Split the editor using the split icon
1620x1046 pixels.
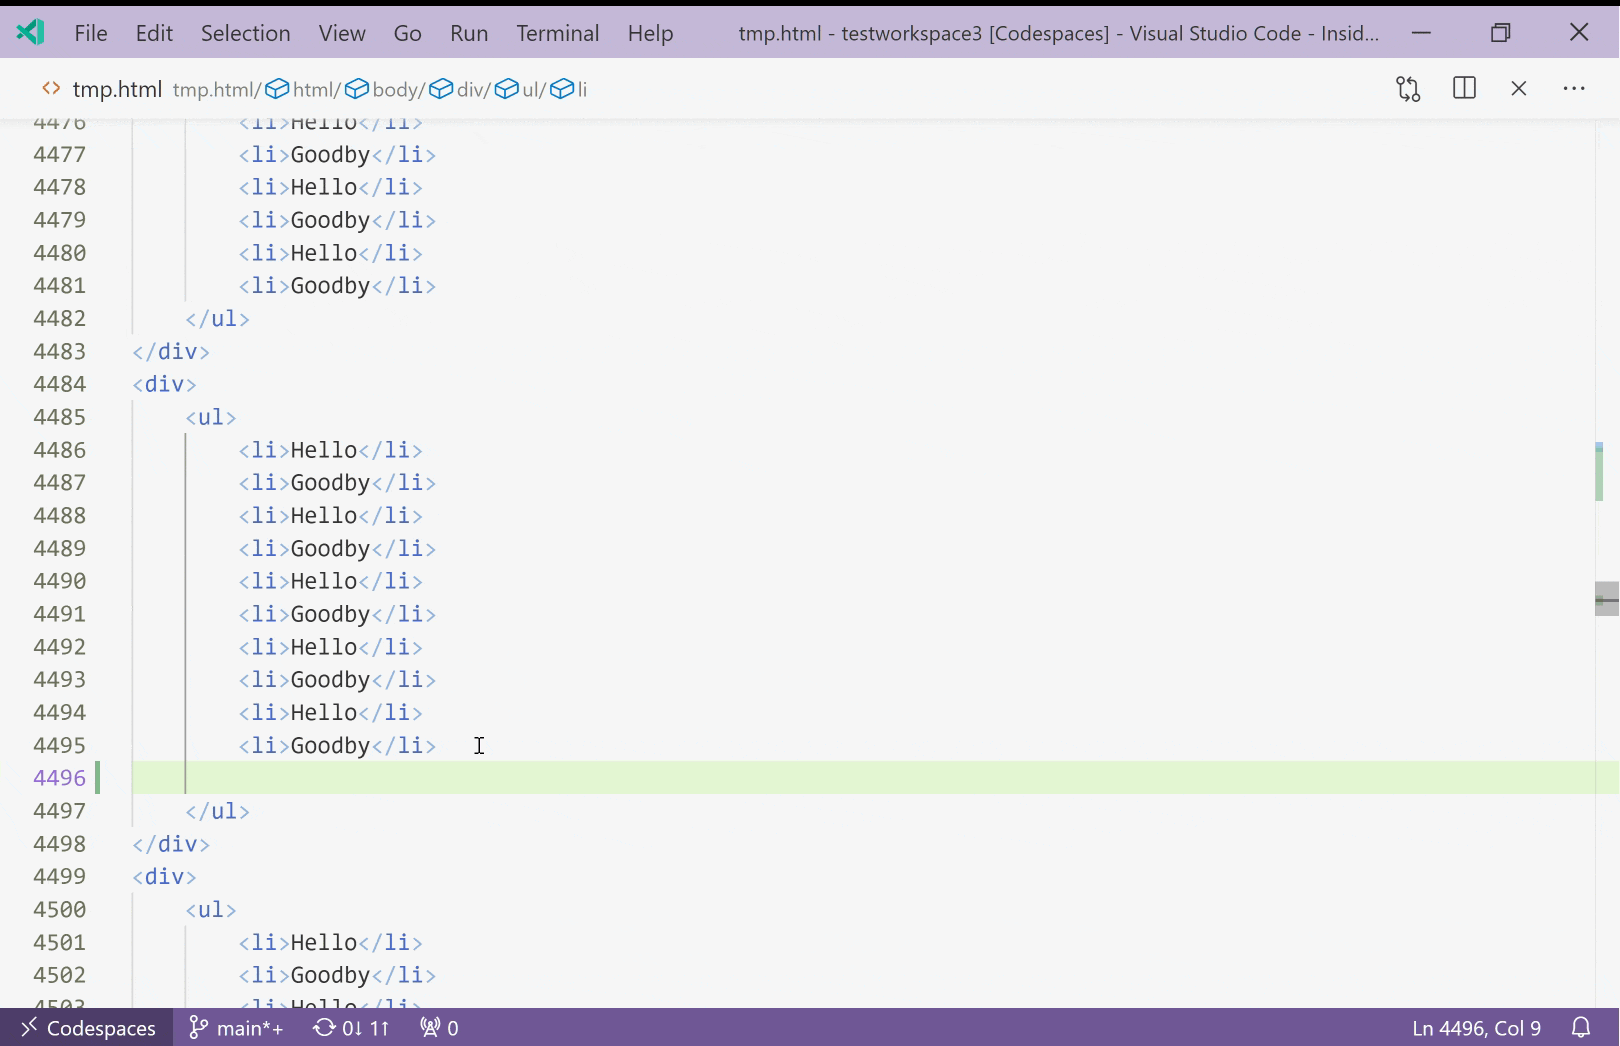1464,88
